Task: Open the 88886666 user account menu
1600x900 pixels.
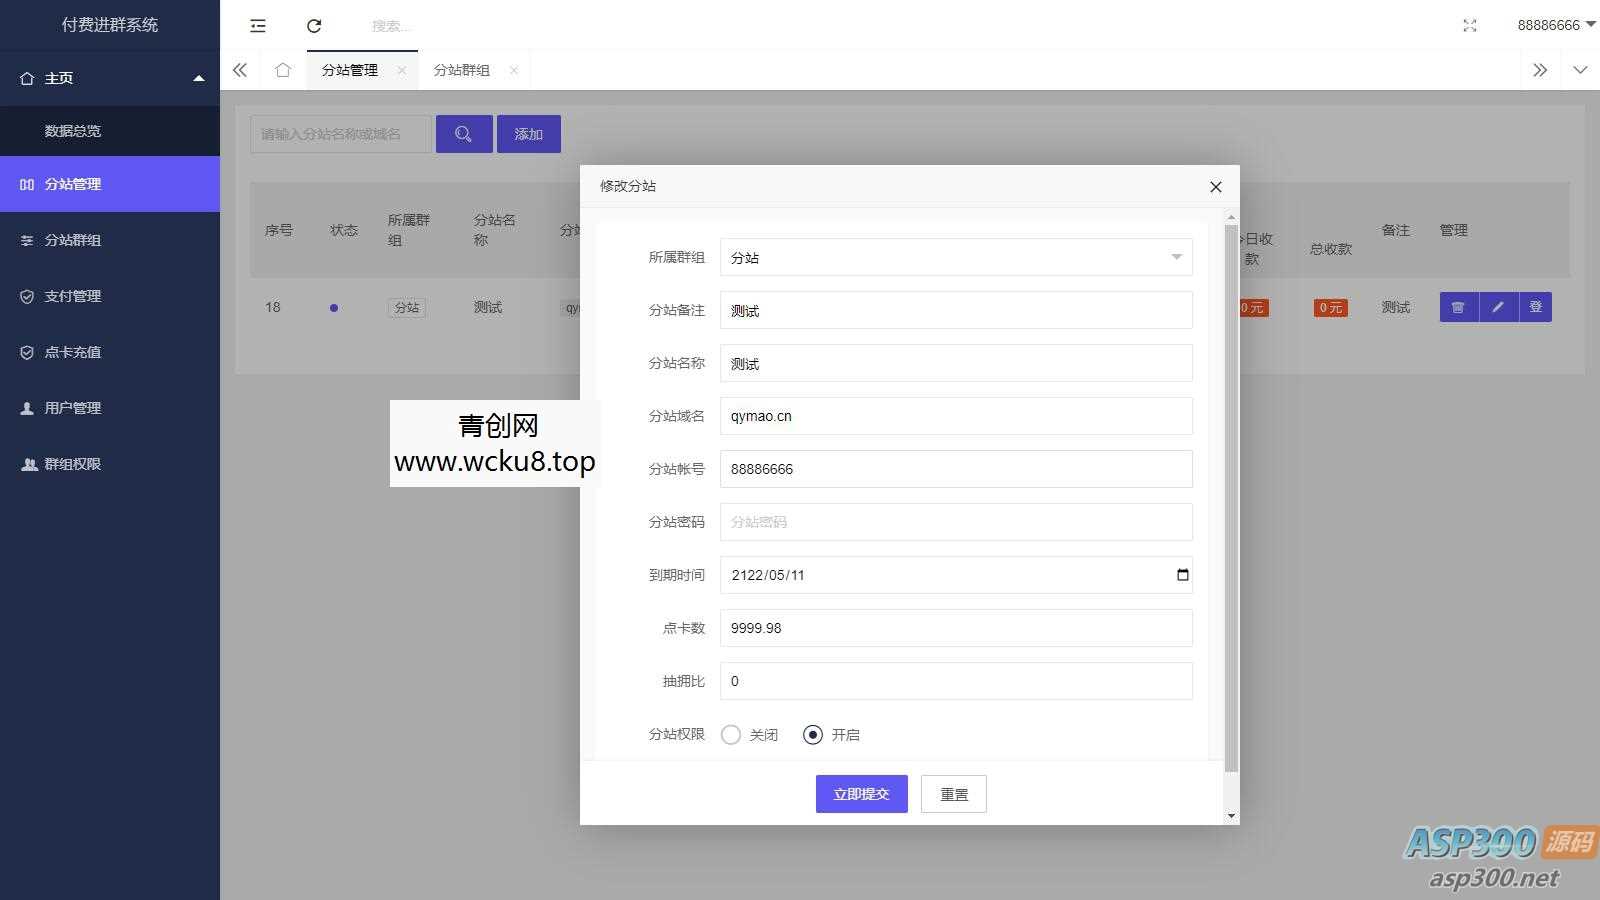Action: pyautogui.click(x=1555, y=25)
